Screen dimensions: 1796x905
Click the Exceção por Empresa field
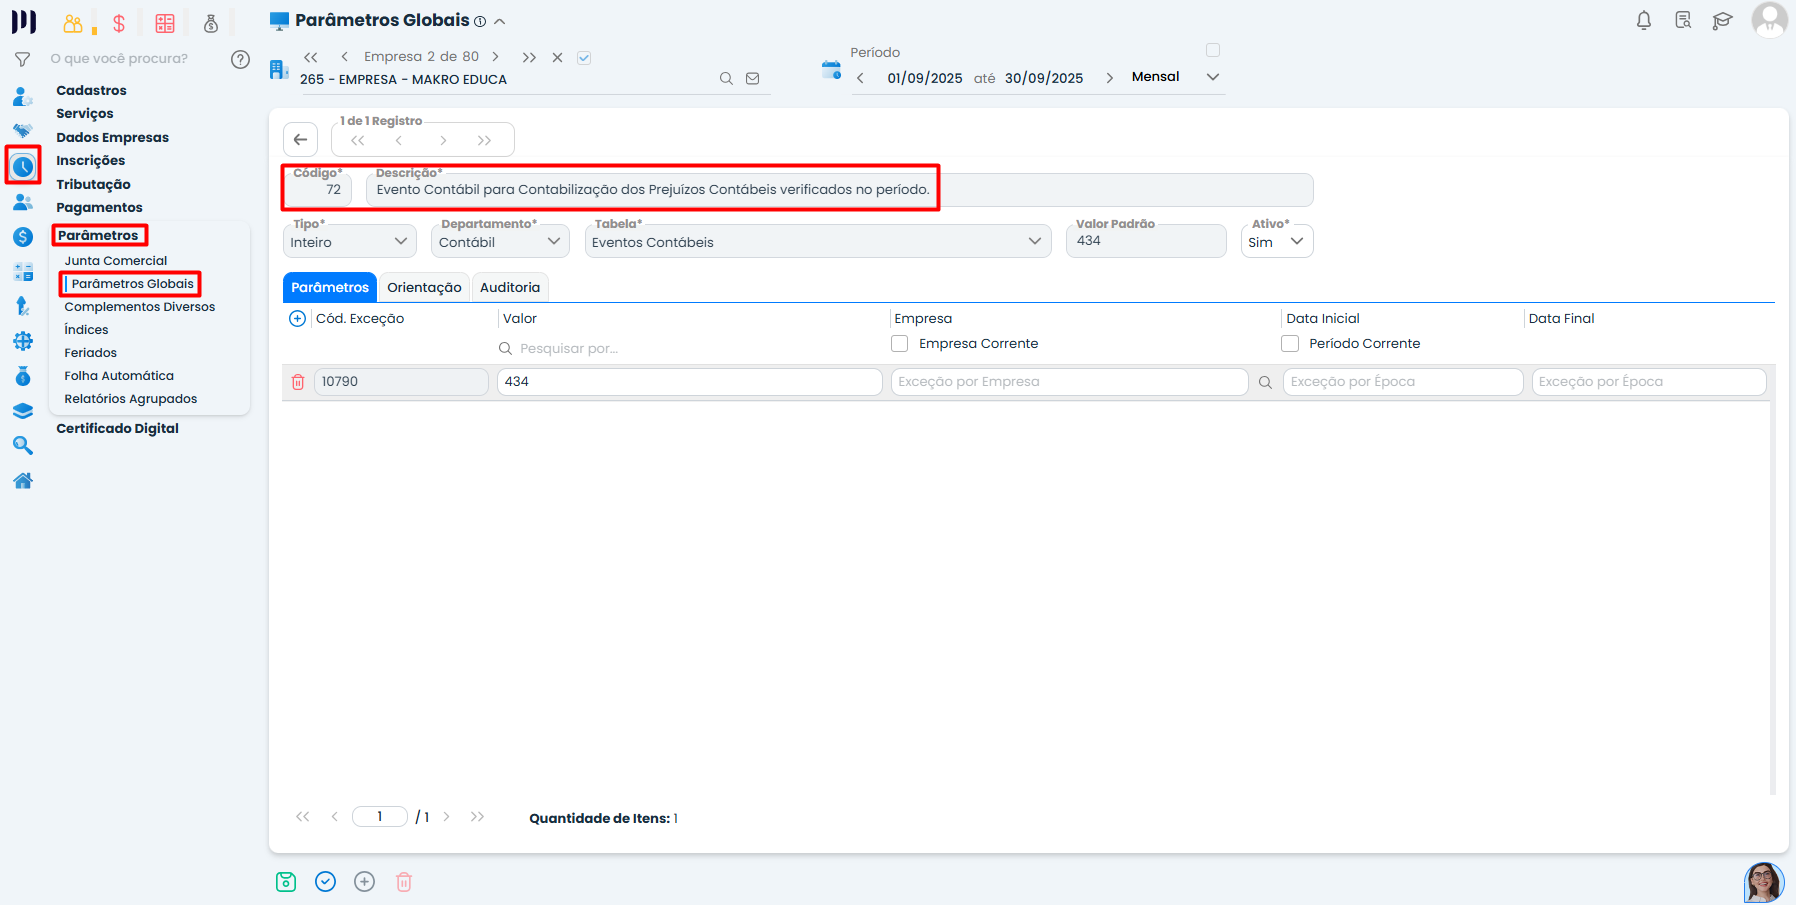1068,382
